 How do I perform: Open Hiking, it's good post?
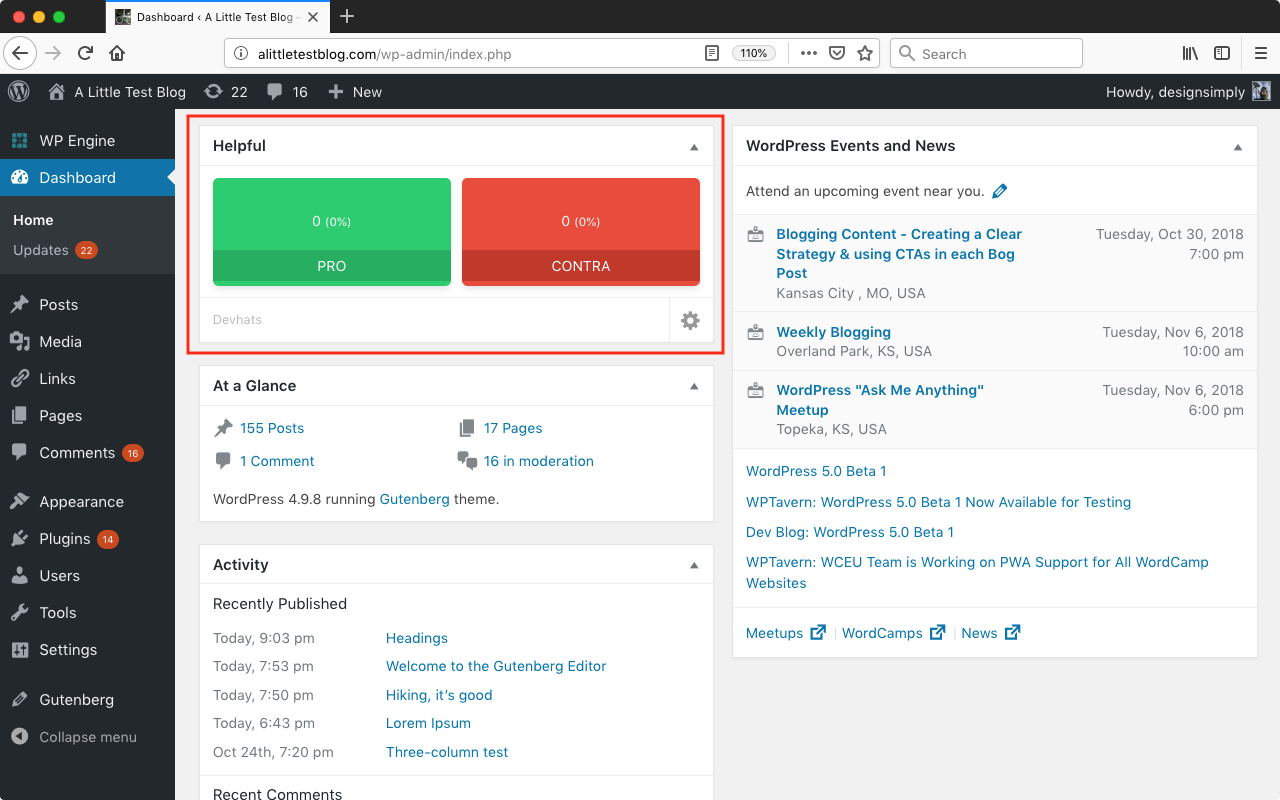click(x=439, y=695)
